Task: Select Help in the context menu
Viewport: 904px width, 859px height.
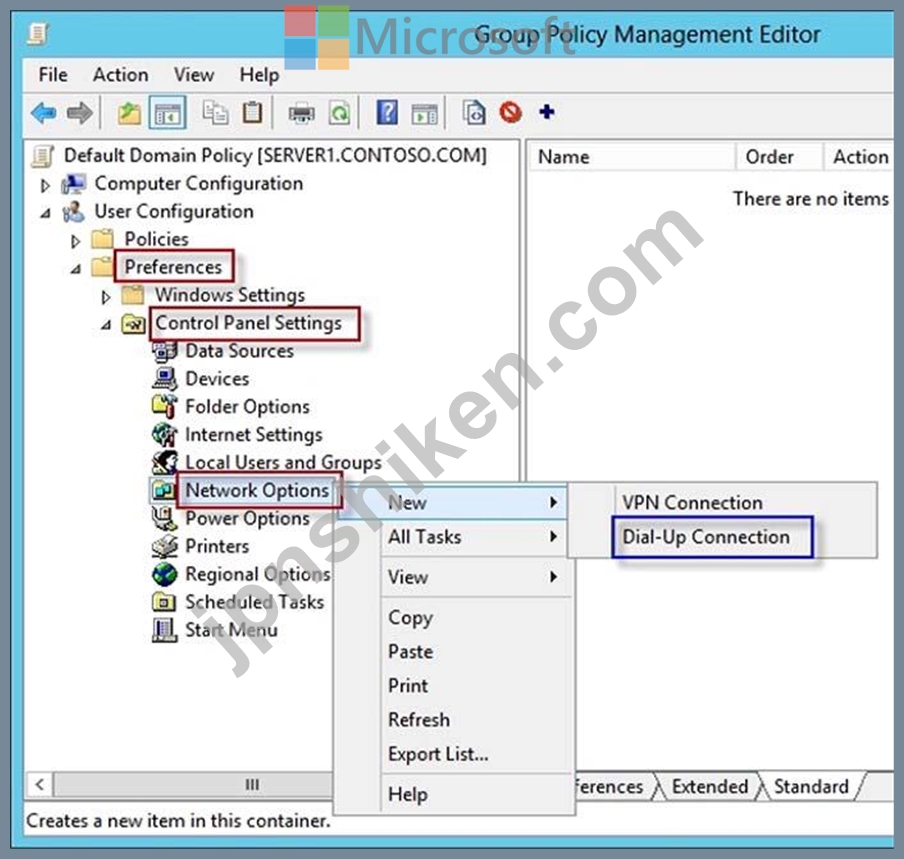Action: point(408,794)
